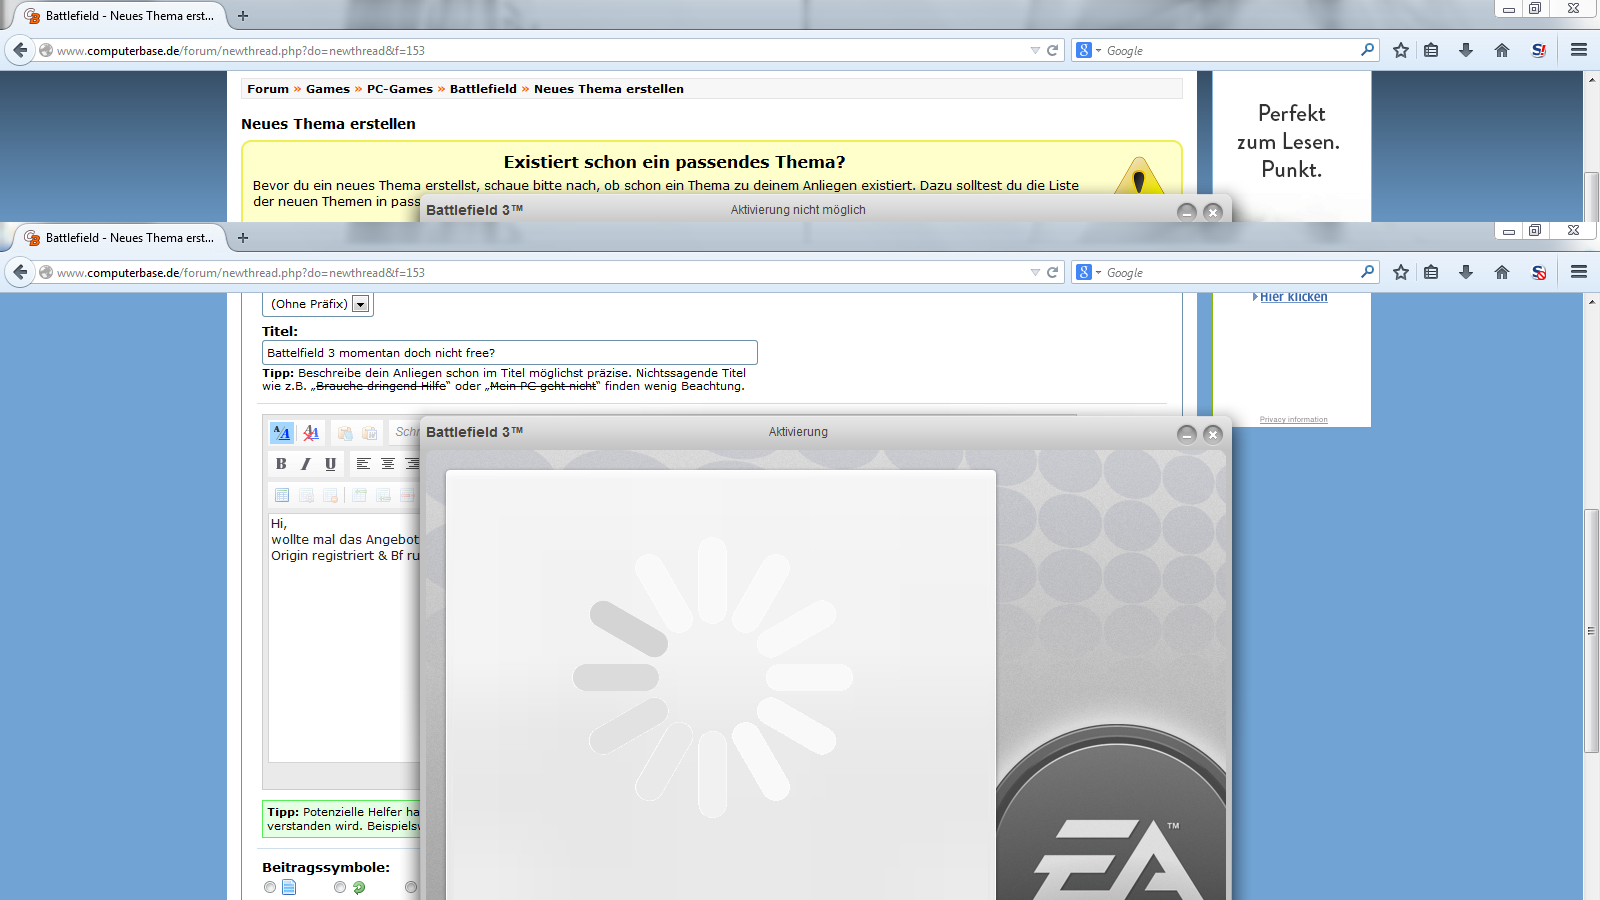Click the insert table icon
1600x900 pixels.
tap(282, 495)
